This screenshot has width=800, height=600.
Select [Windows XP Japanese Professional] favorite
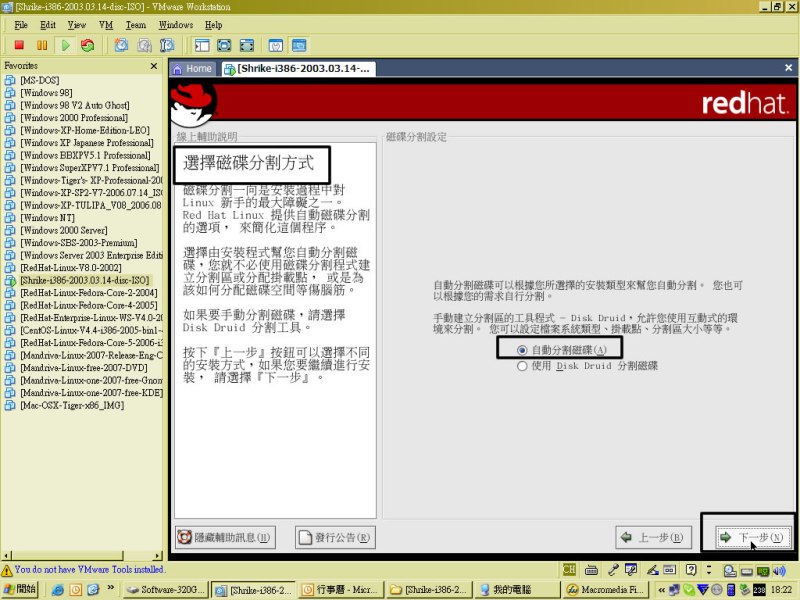coord(87,143)
